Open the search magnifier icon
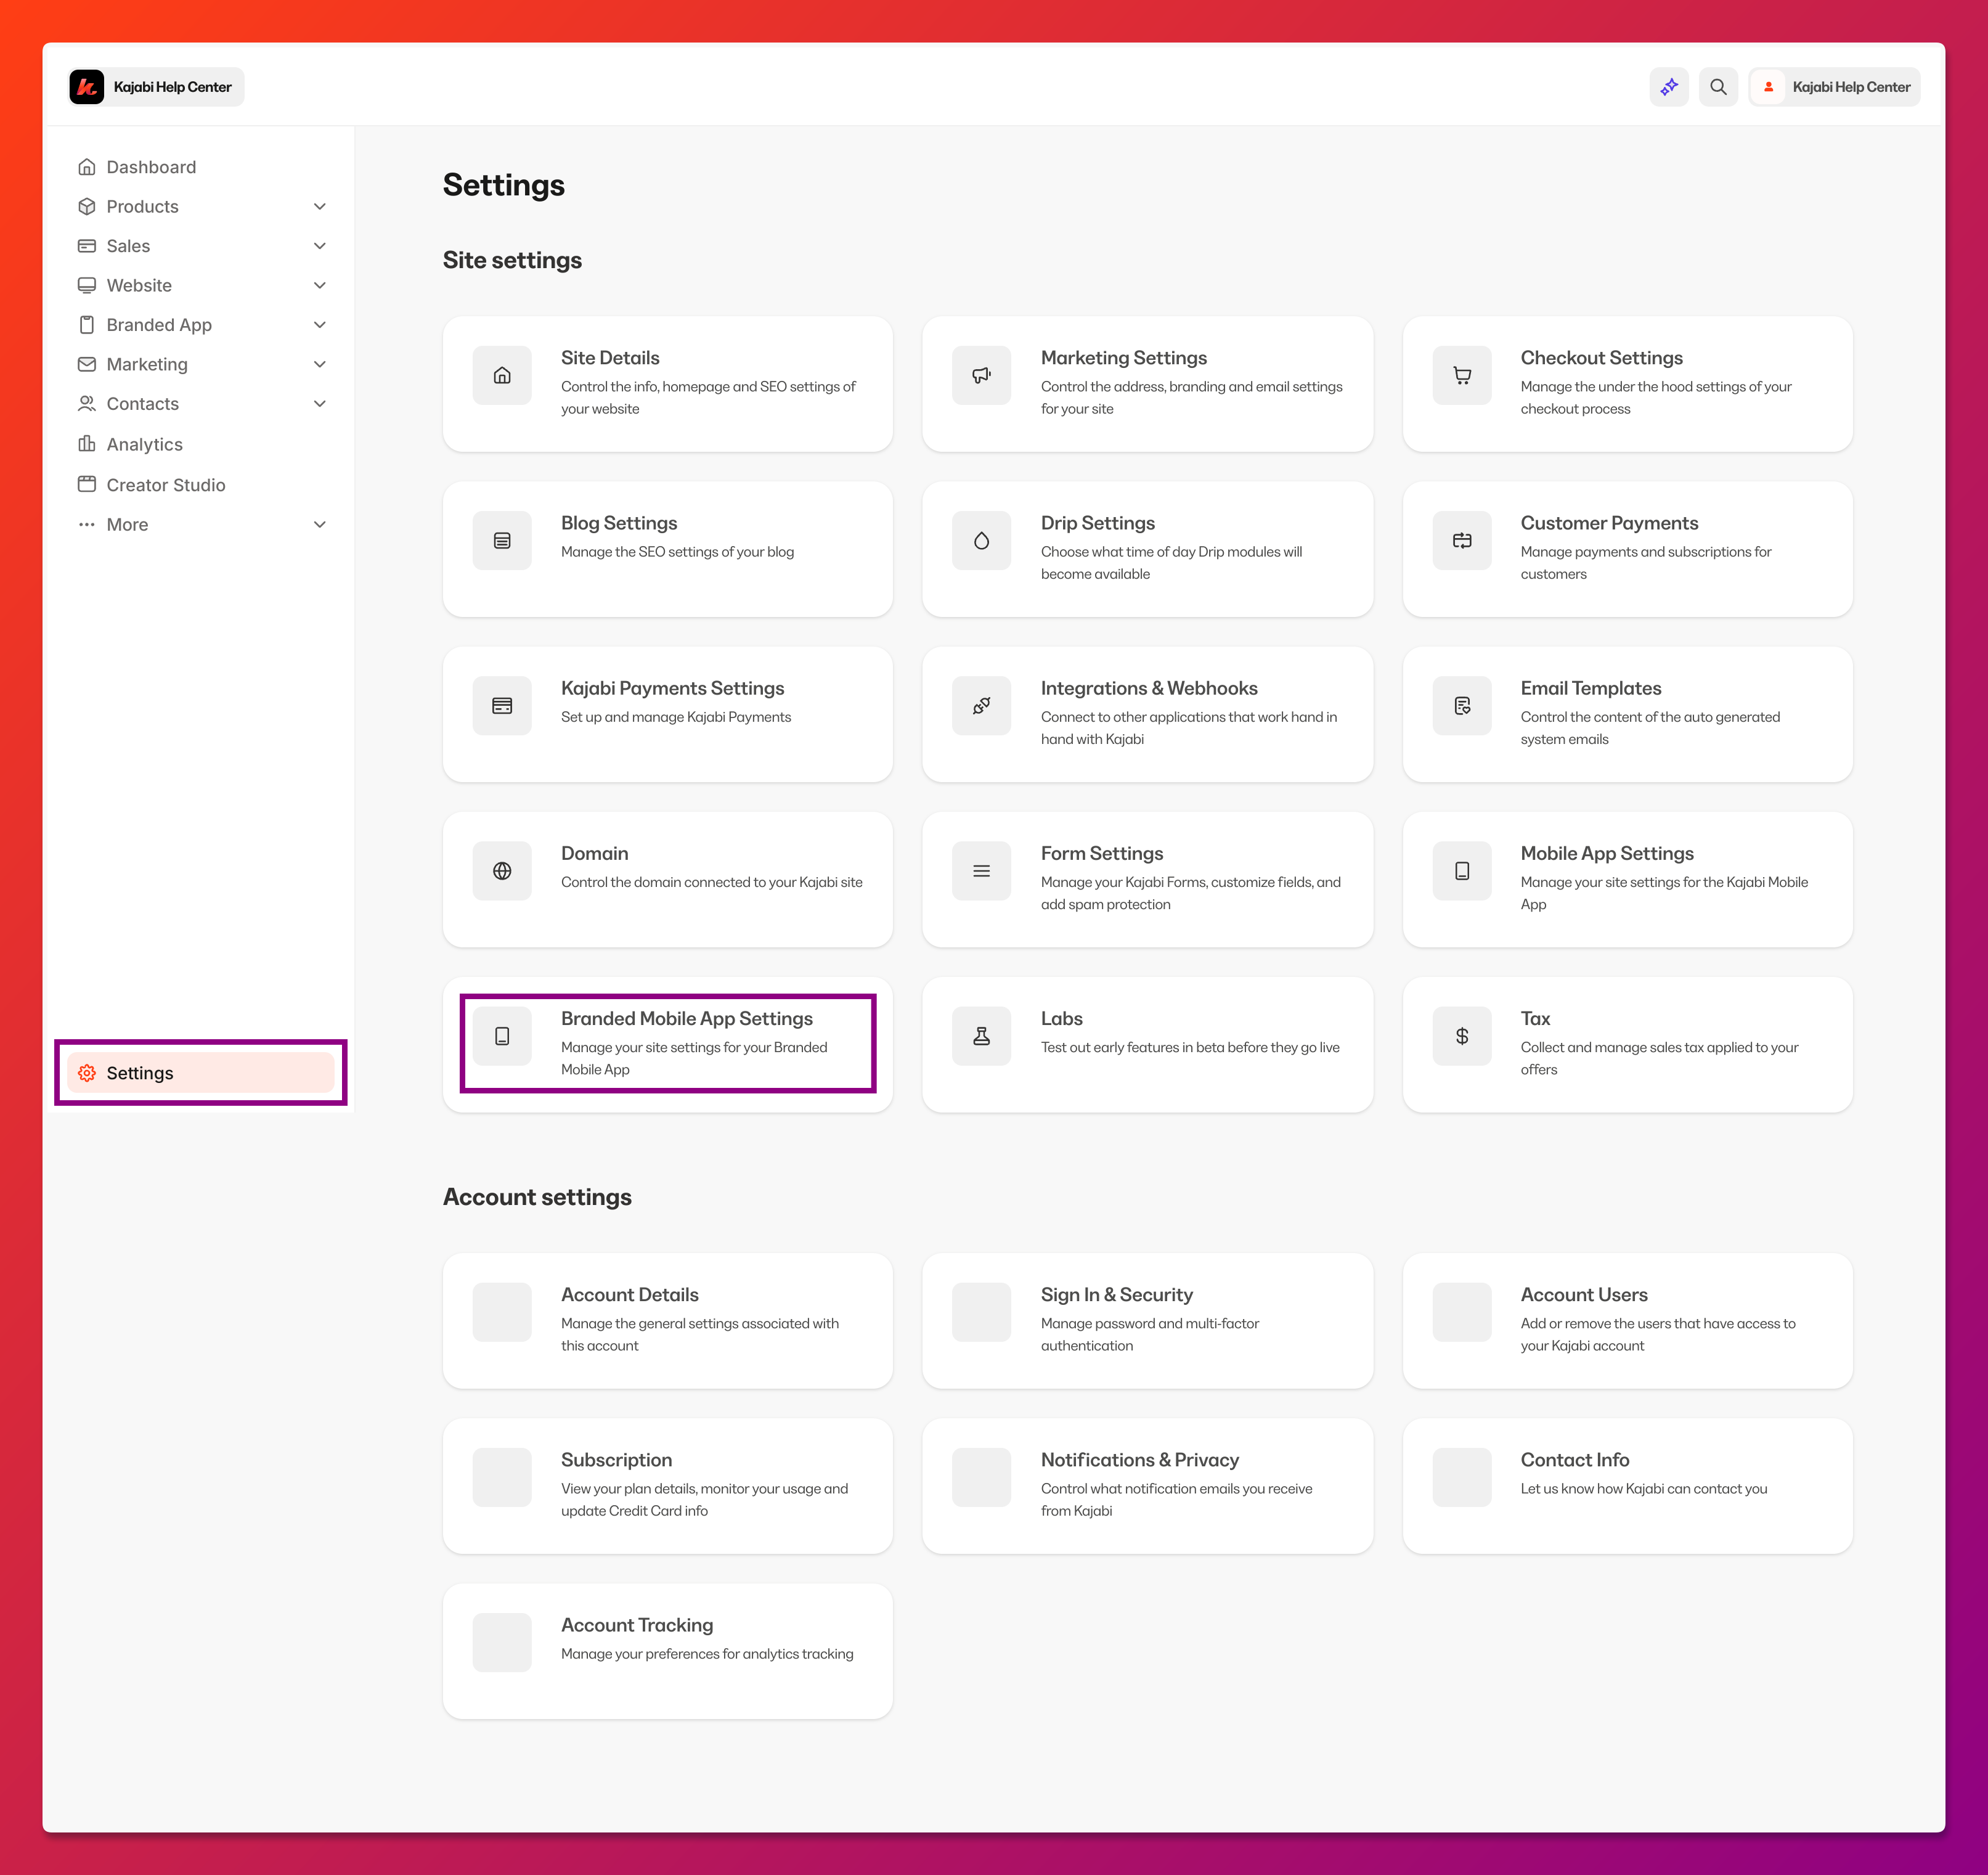Viewport: 1988px width, 1875px height. point(1718,87)
